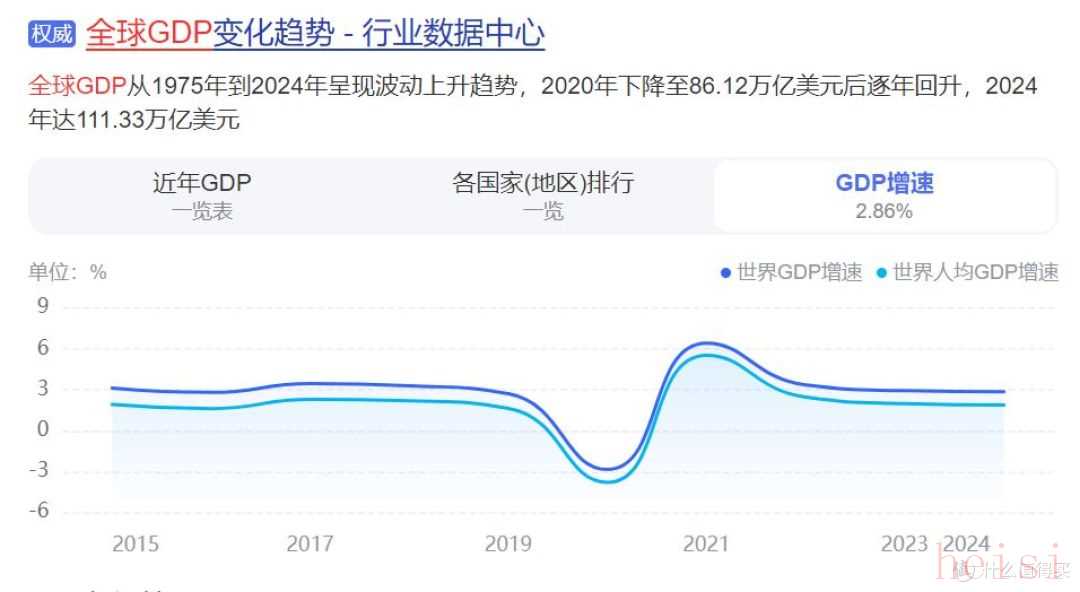
Task: Click the 2024 label on the x-axis
Action: tap(967, 544)
